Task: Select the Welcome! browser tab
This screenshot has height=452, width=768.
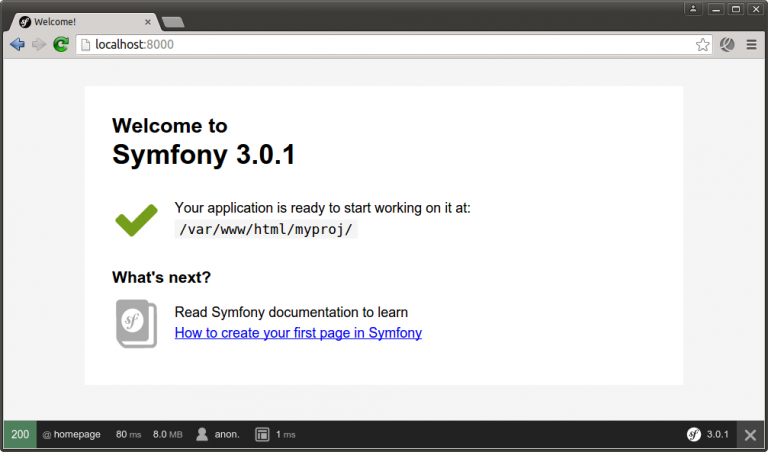Action: pyautogui.click(x=80, y=21)
